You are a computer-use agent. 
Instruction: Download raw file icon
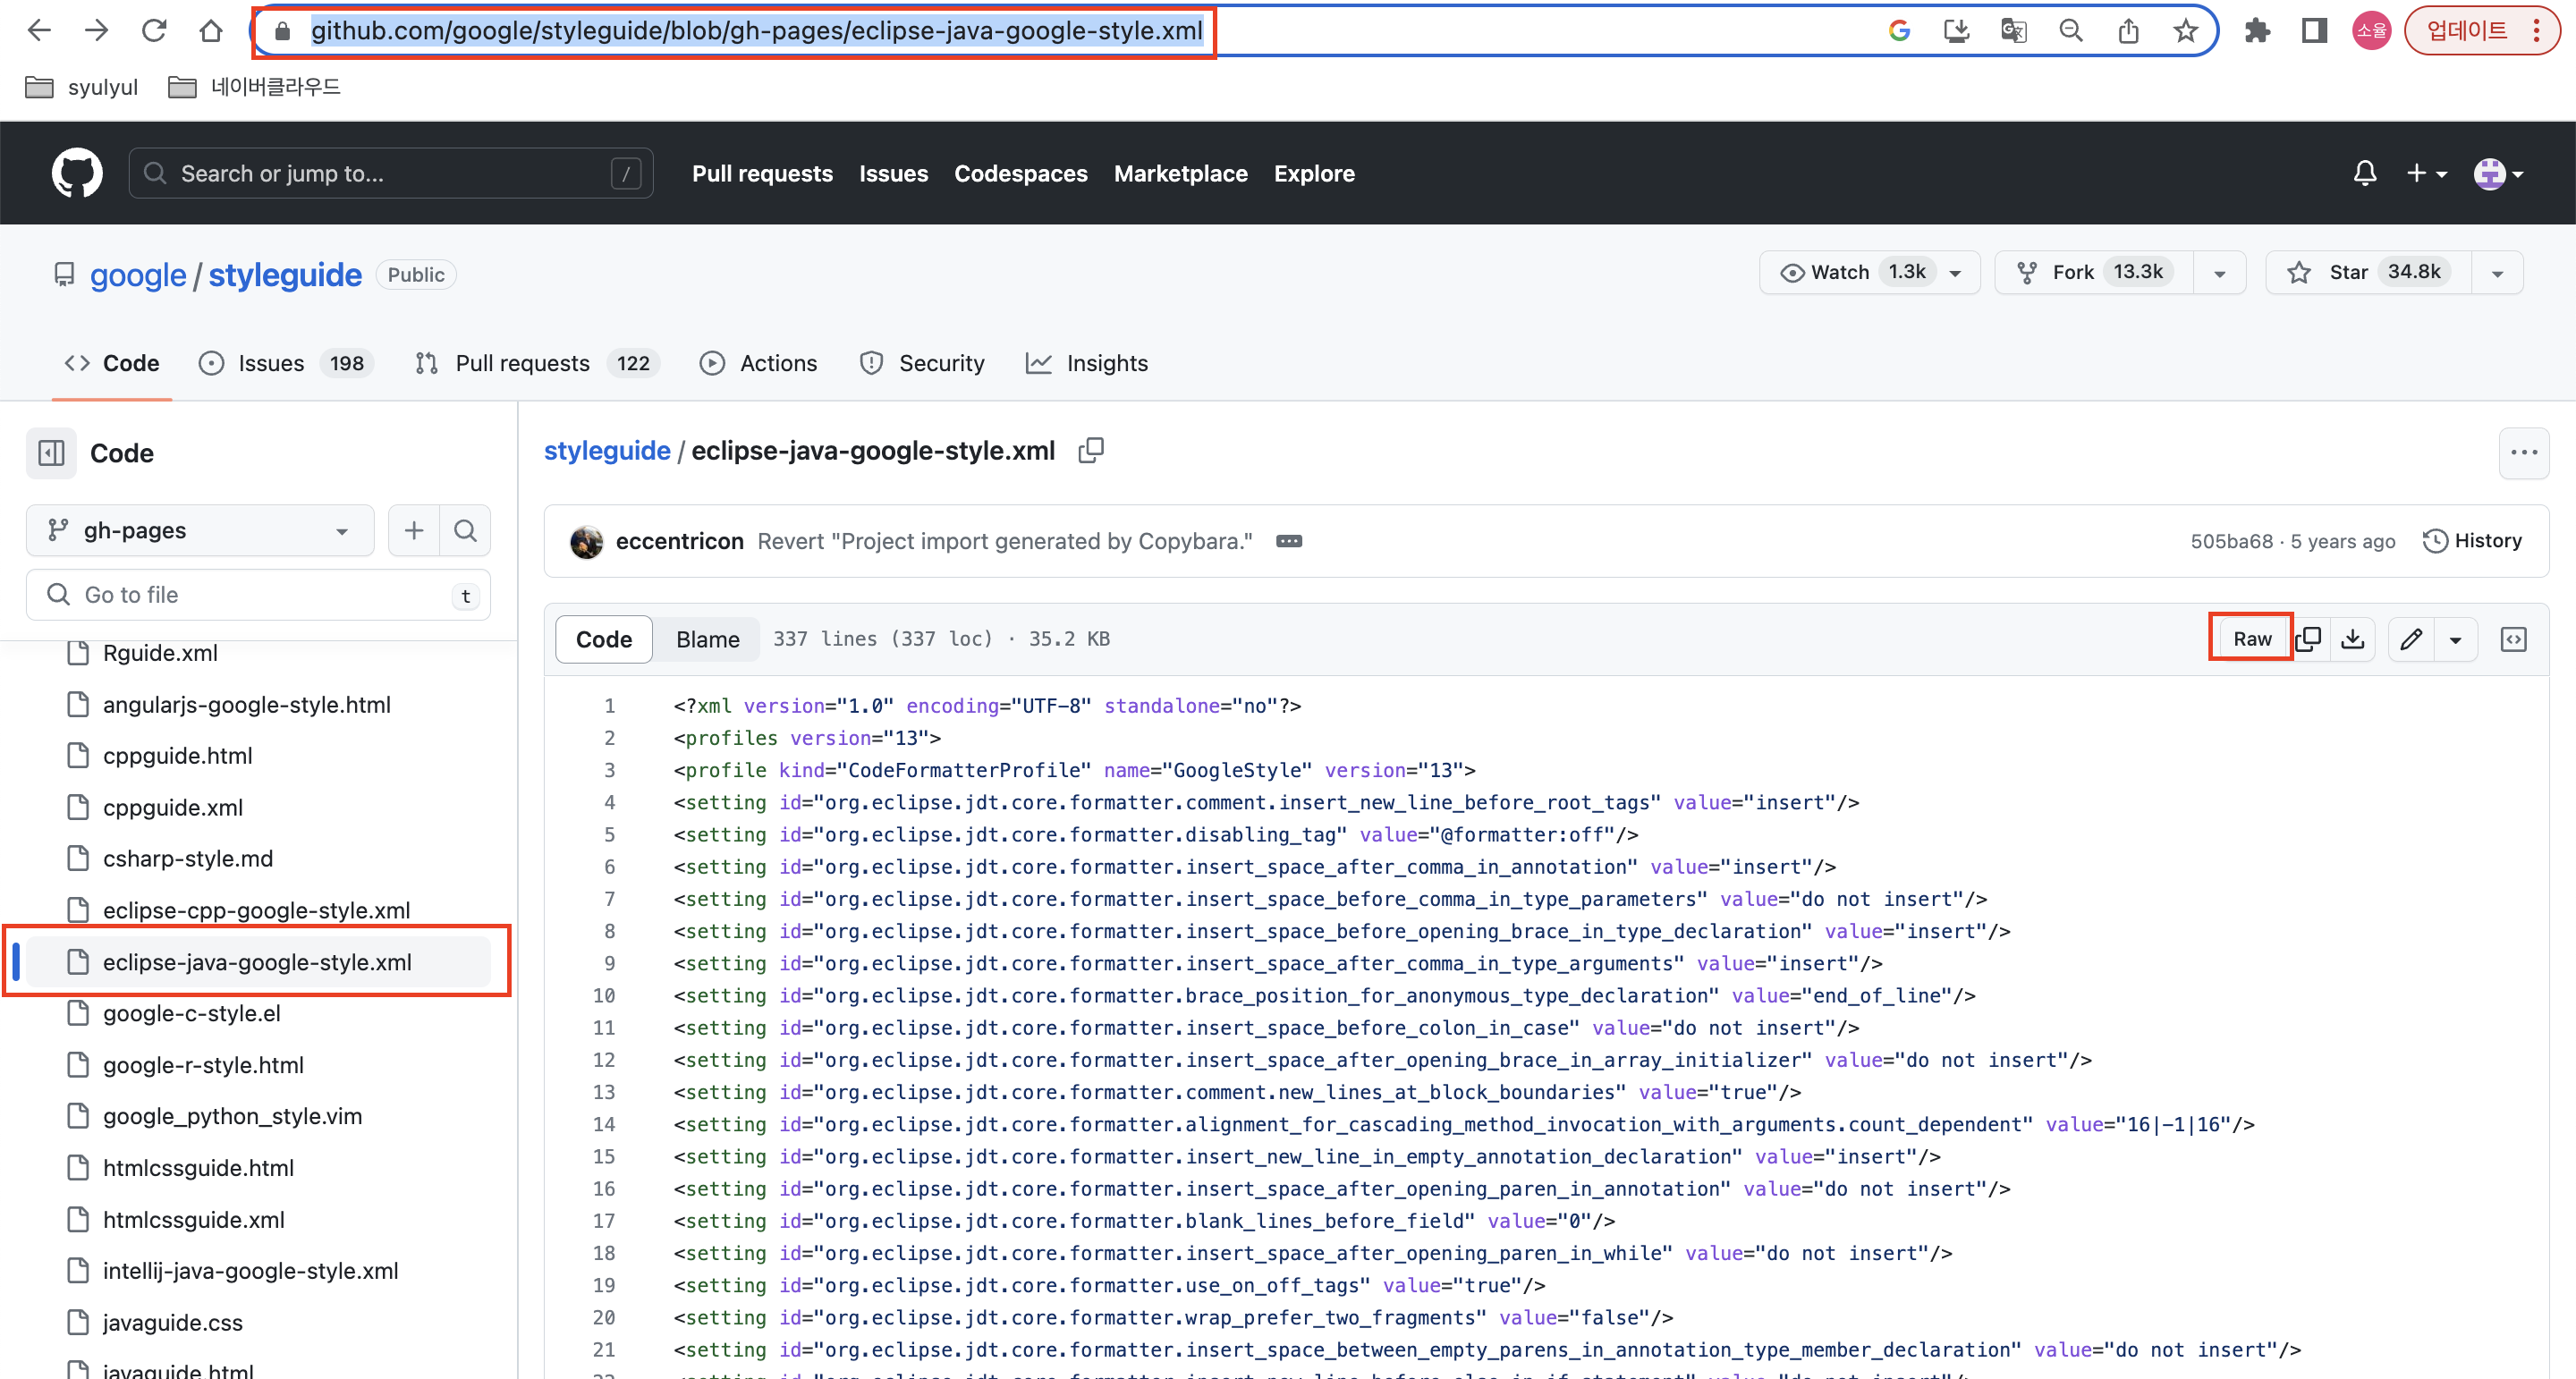pyautogui.click(x=2353, y=639)
